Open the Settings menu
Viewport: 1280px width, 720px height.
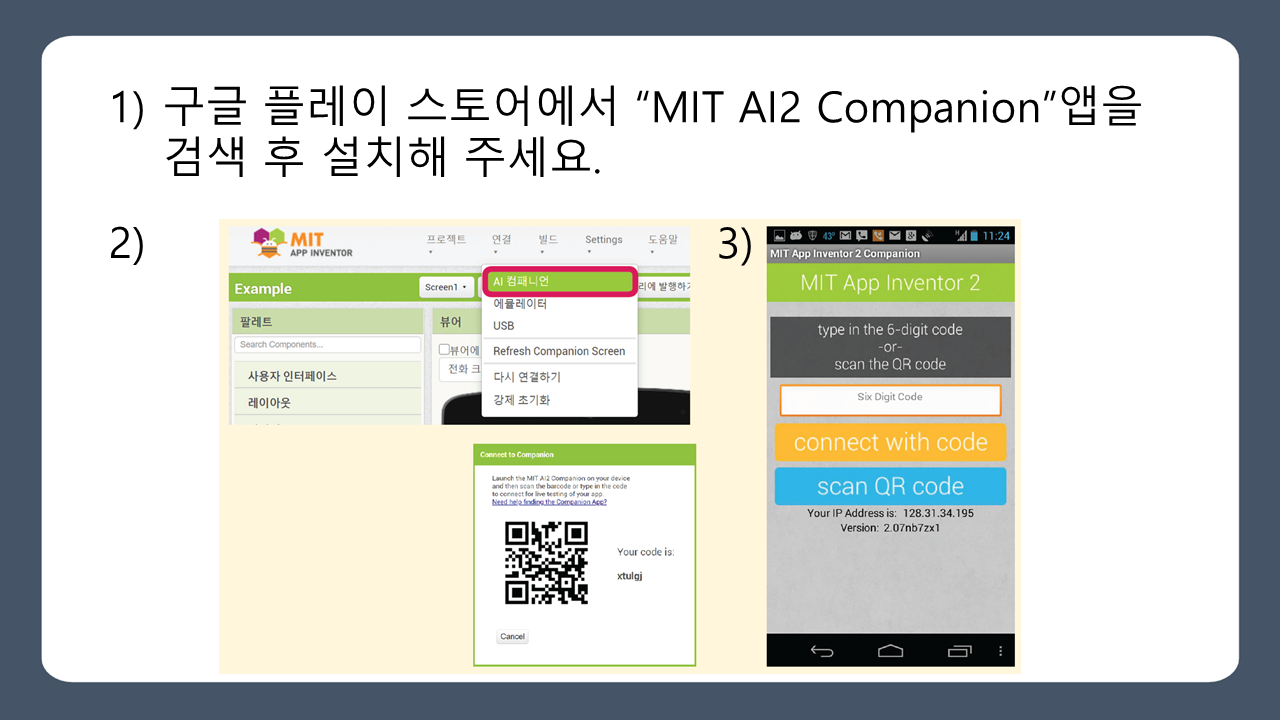pyautogui.click(x=603, y=239)
